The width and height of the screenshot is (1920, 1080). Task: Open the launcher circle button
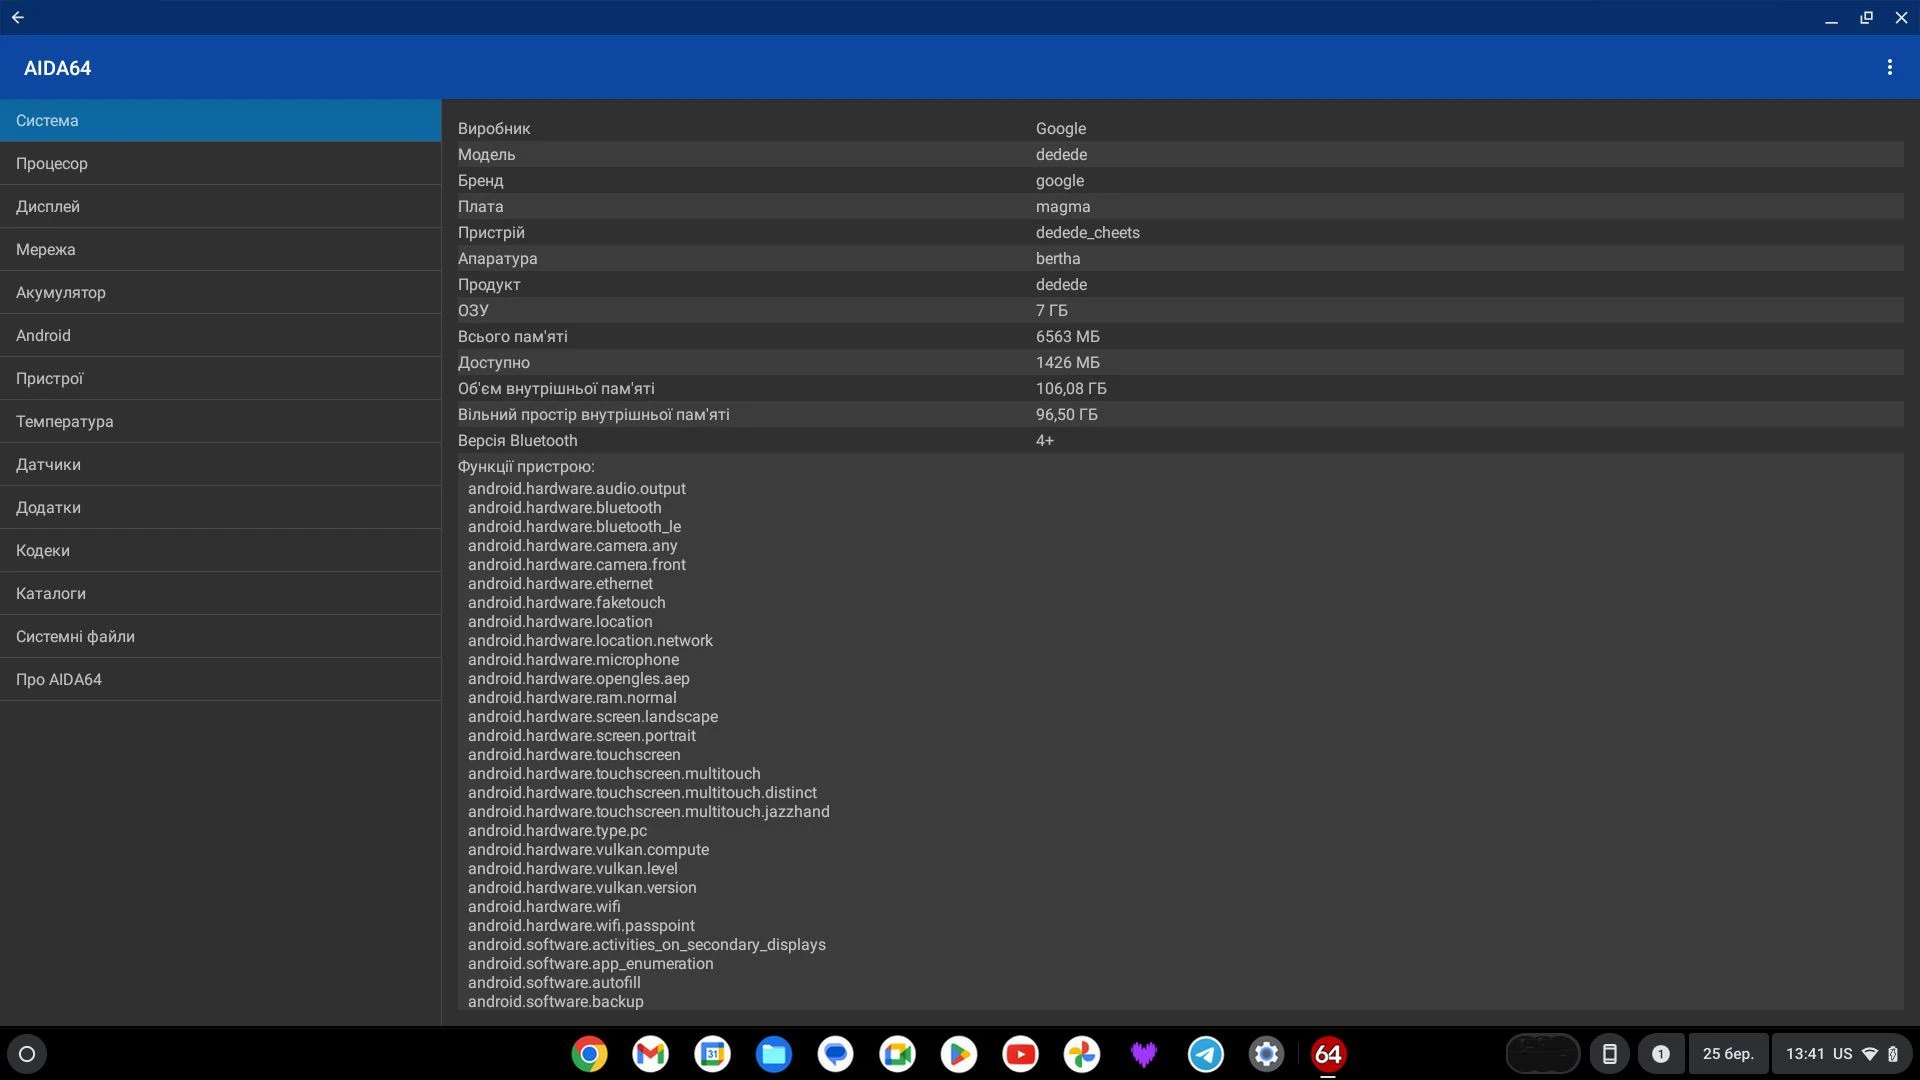[x=27, y=1054]
